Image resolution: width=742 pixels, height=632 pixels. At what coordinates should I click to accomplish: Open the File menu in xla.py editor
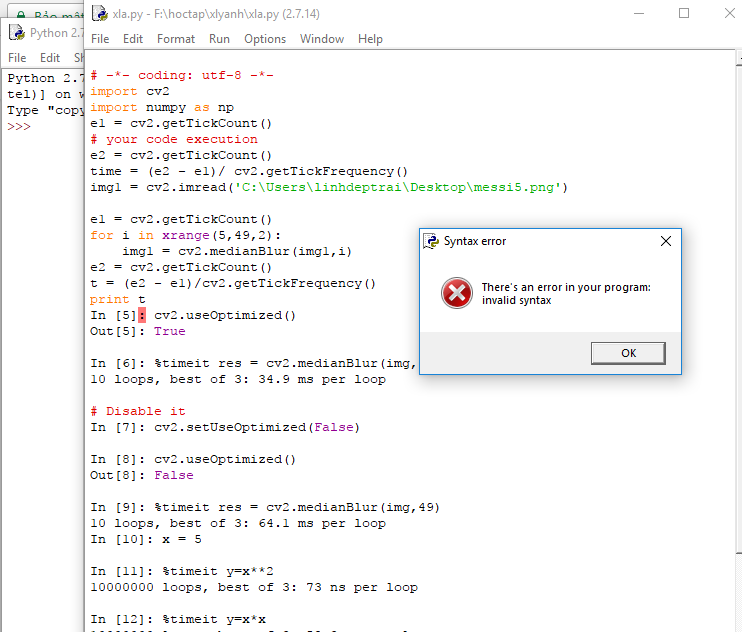100,39
